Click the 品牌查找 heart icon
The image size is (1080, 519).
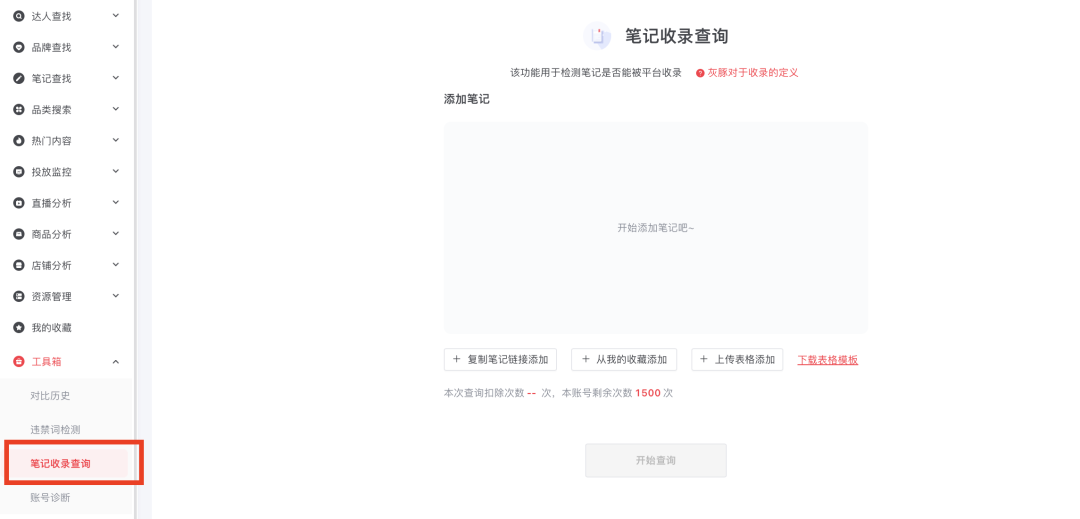[19, 47]
